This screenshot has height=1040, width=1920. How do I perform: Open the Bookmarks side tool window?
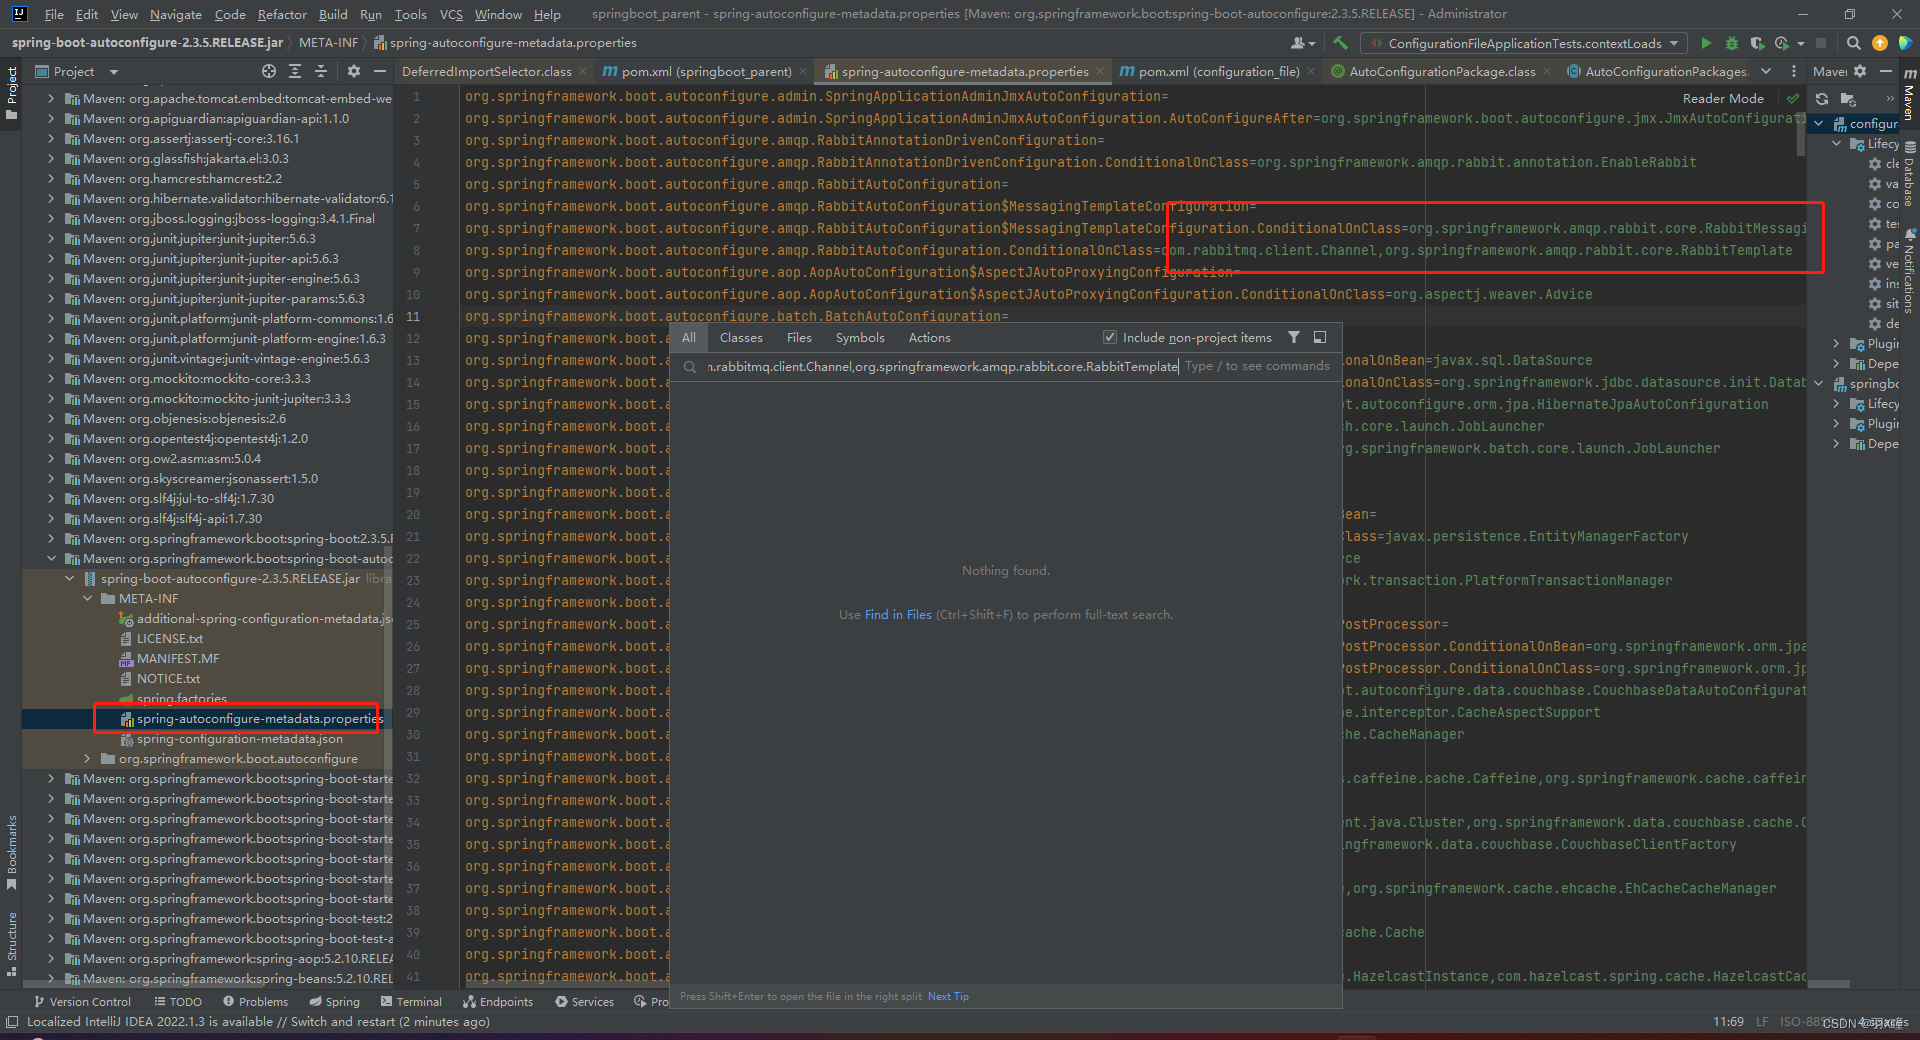click(12, 852)
